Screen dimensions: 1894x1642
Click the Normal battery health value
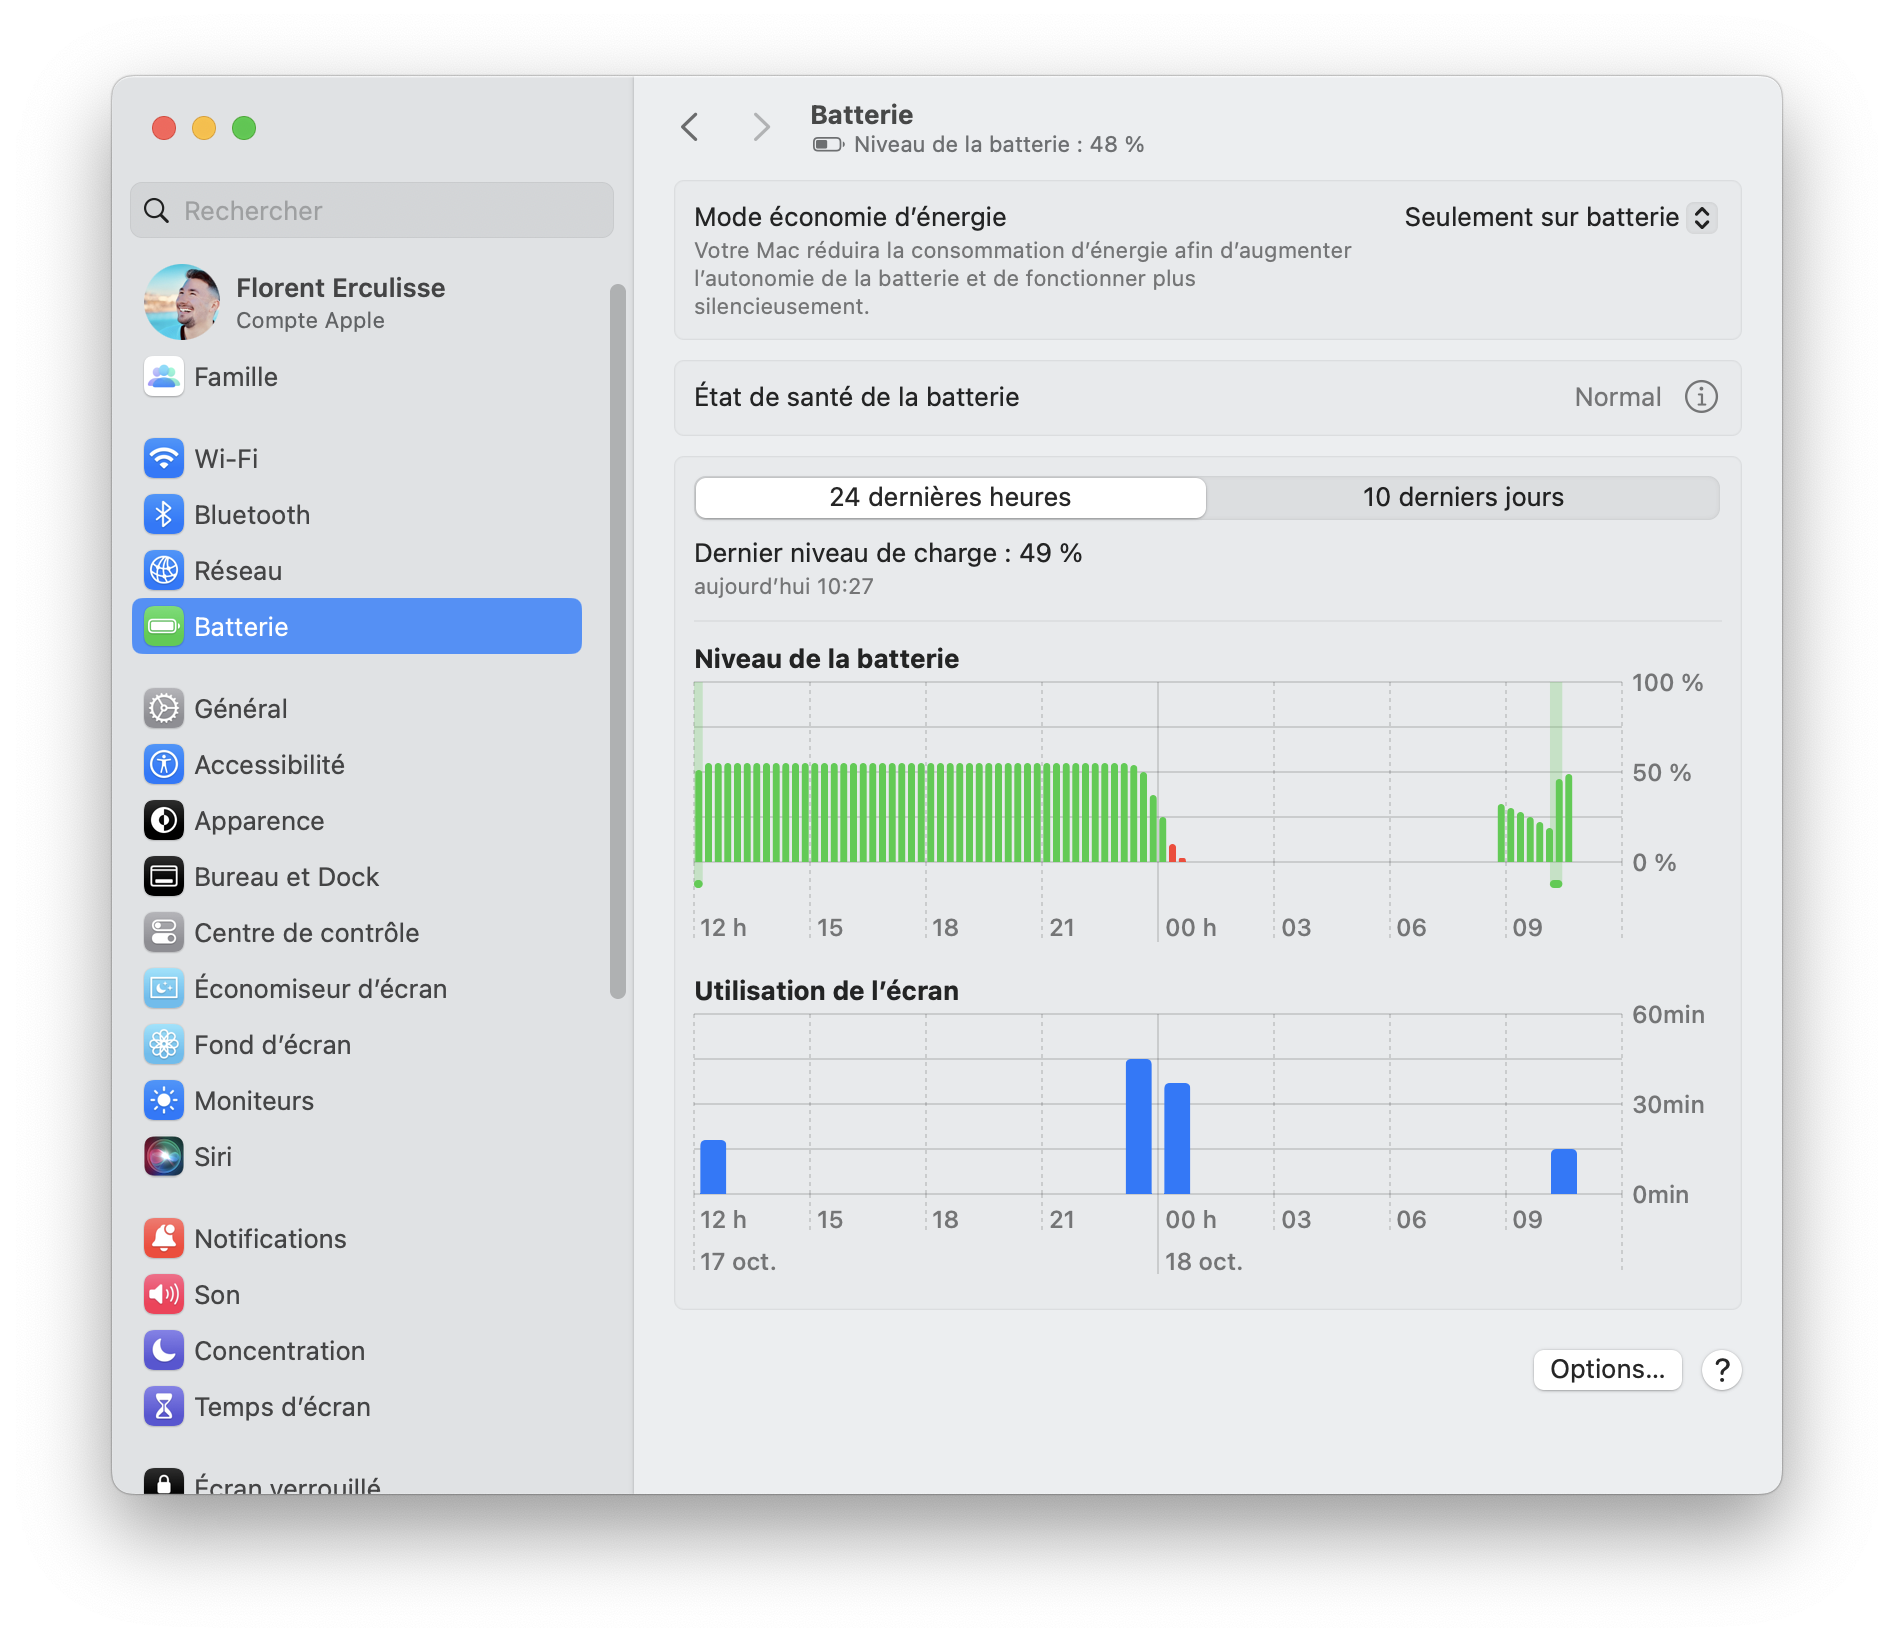click(x=1617, y=397)
